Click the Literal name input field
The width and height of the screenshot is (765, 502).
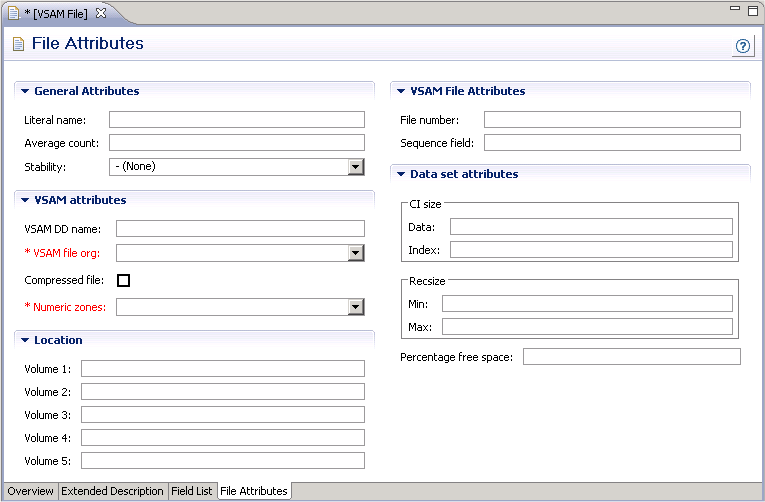tap(237, 120)
